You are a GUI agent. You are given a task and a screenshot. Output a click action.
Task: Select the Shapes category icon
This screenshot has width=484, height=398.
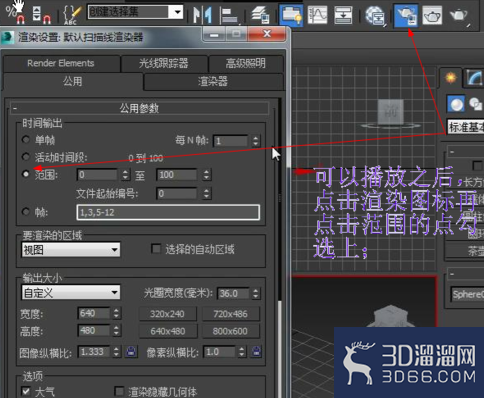475,104
